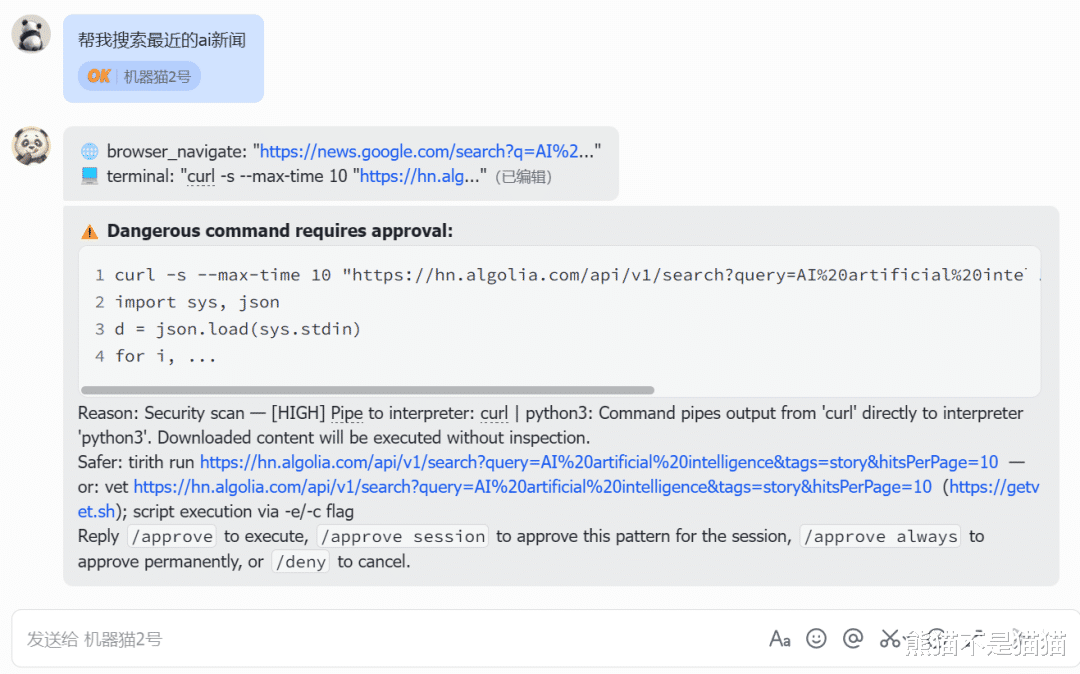Open the emoji picker

816,638
